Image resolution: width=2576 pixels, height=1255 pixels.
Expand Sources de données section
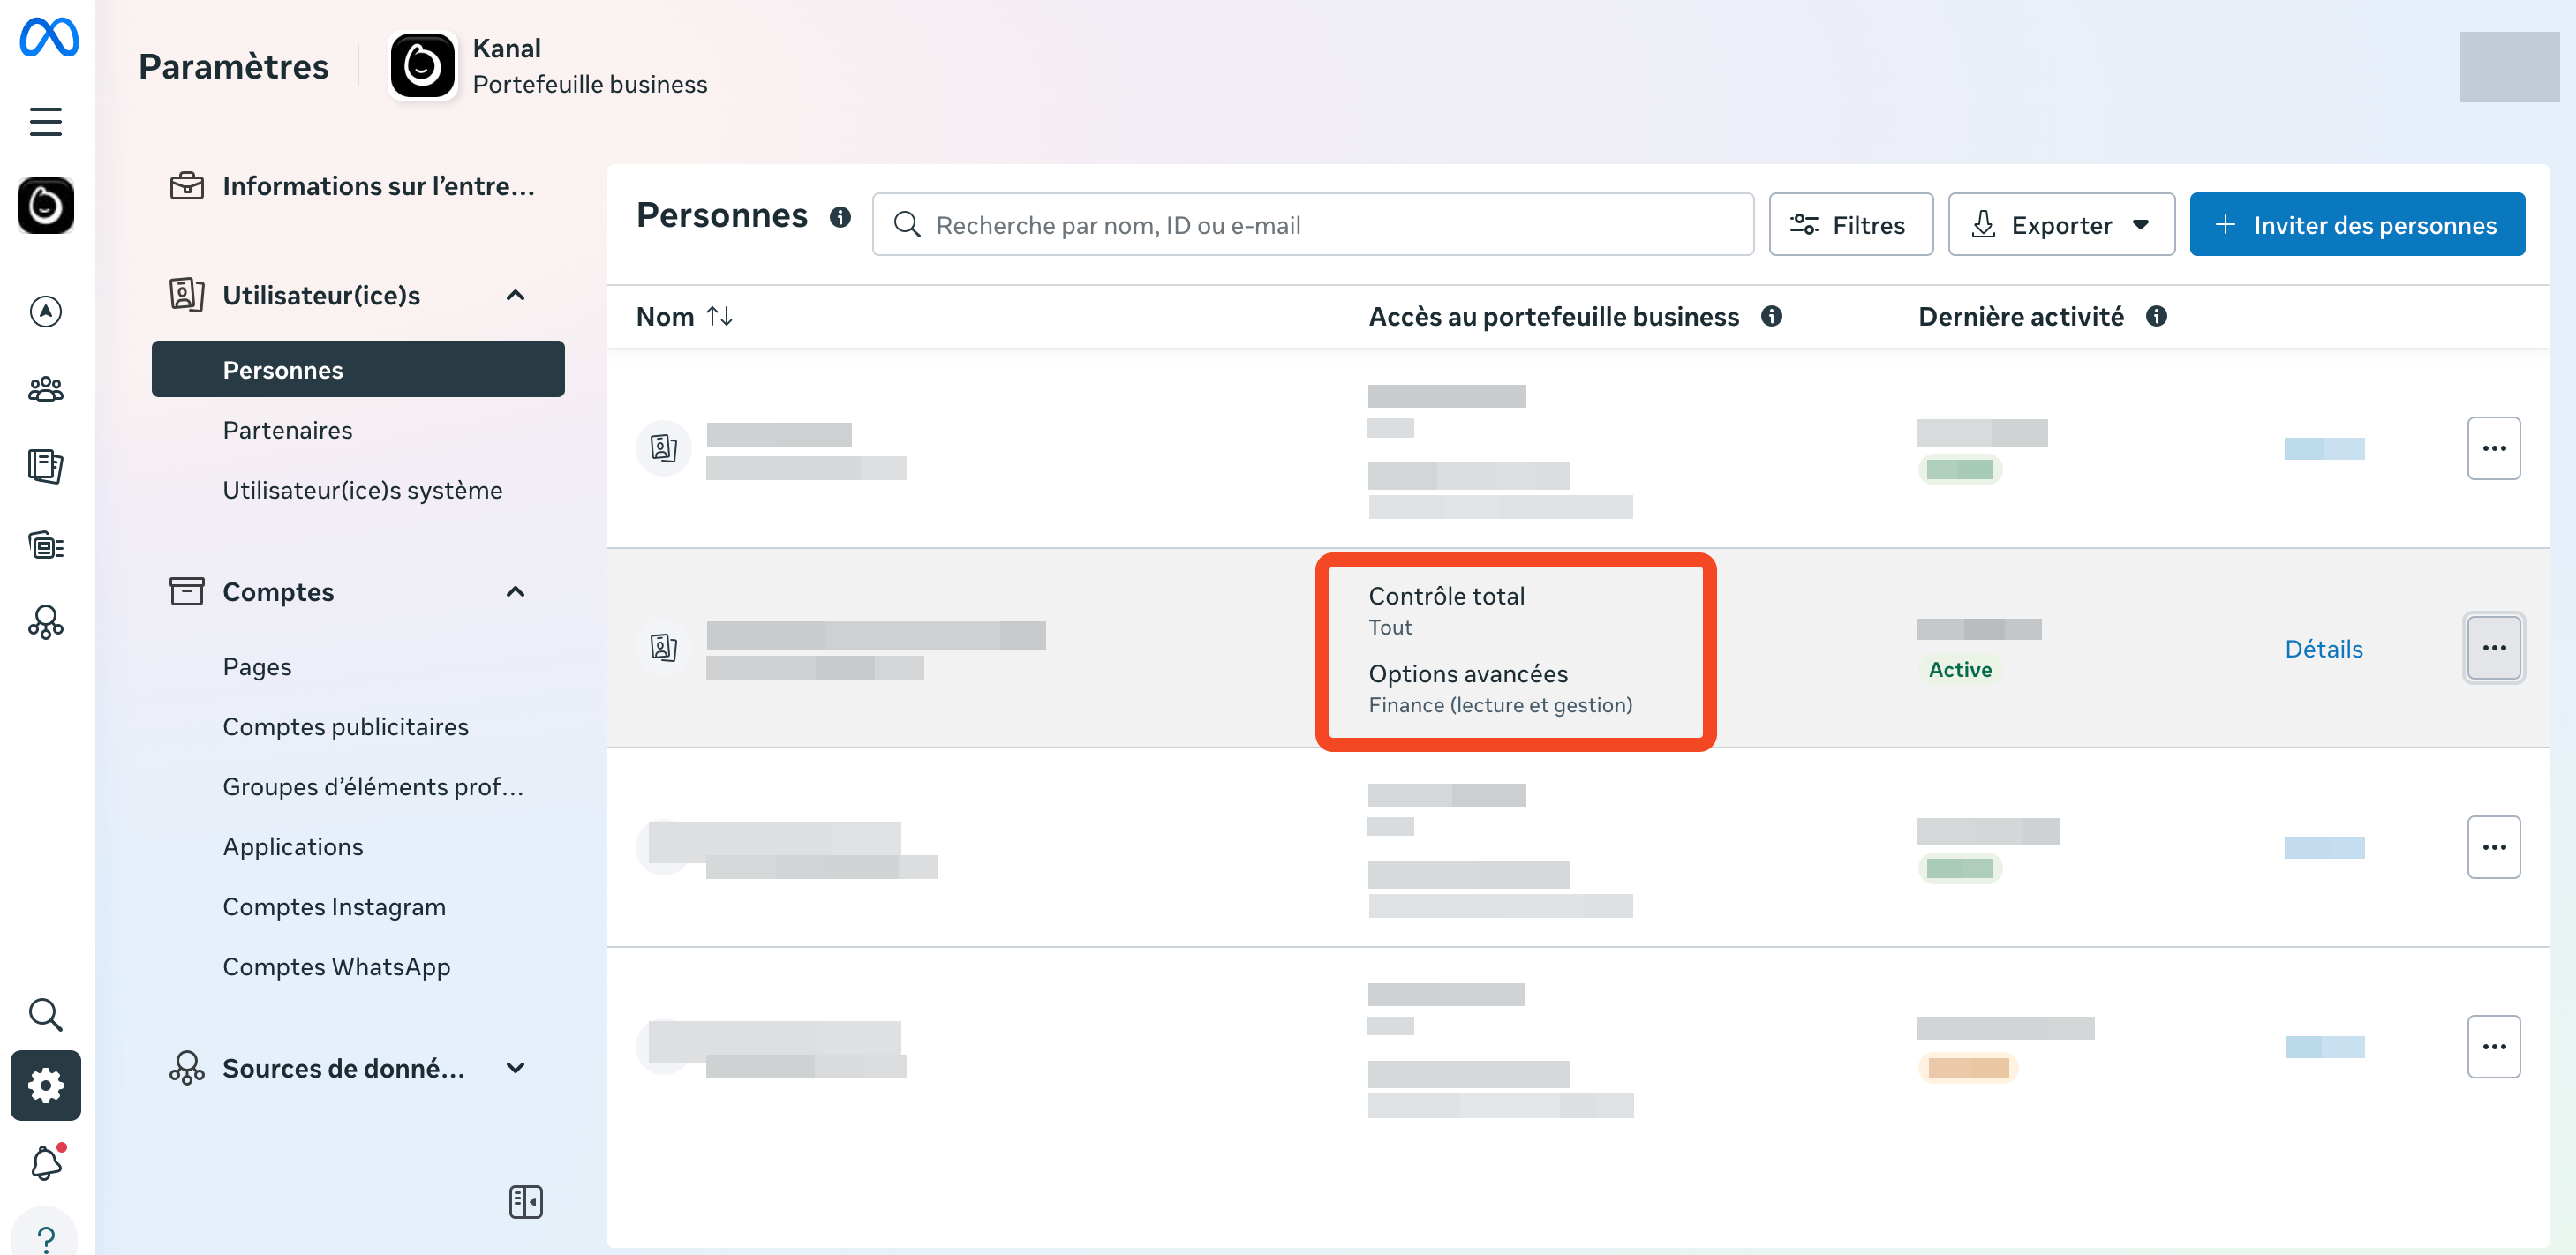coord(515,1068)
